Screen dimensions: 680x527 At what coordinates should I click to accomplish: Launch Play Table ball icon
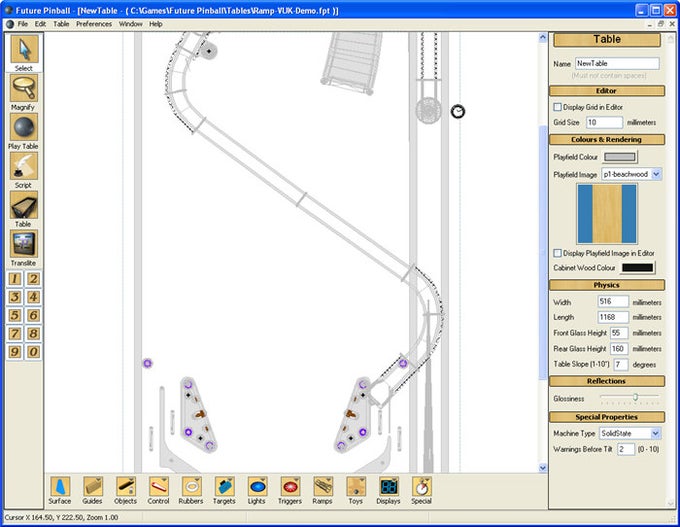click(x=24, y=127)
